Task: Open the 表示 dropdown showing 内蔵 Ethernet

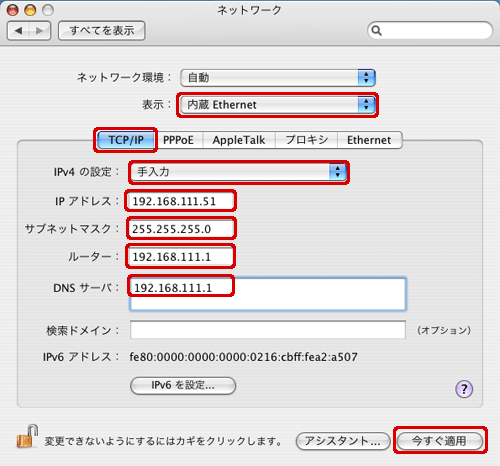Action: (x=278, y=105)
